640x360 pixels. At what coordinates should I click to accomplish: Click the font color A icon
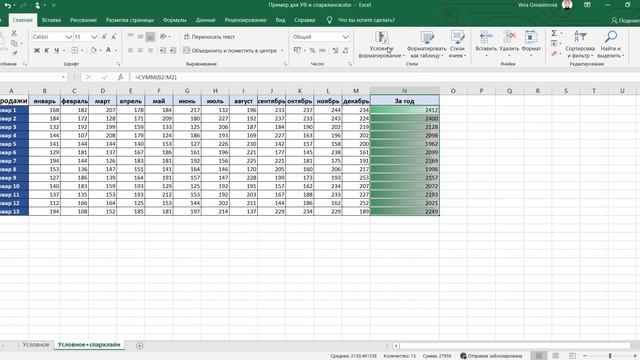coord(108,50)
